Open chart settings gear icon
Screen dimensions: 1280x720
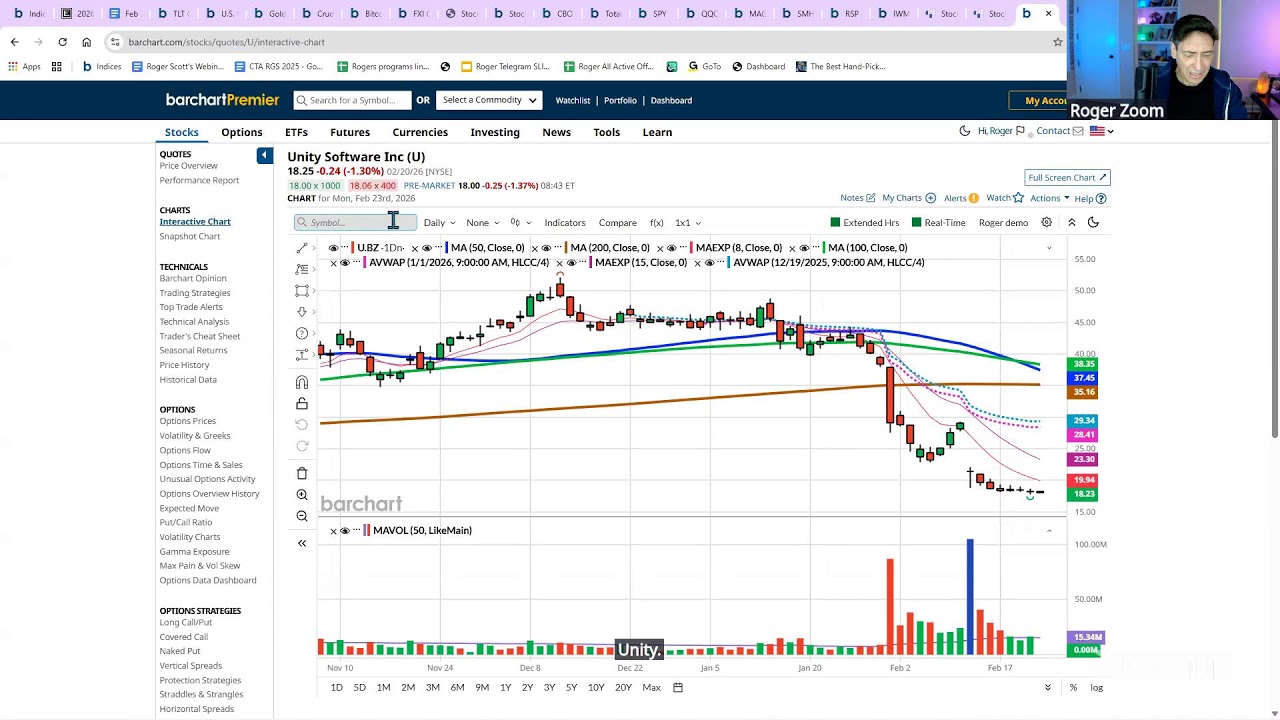coord(1047,222)
